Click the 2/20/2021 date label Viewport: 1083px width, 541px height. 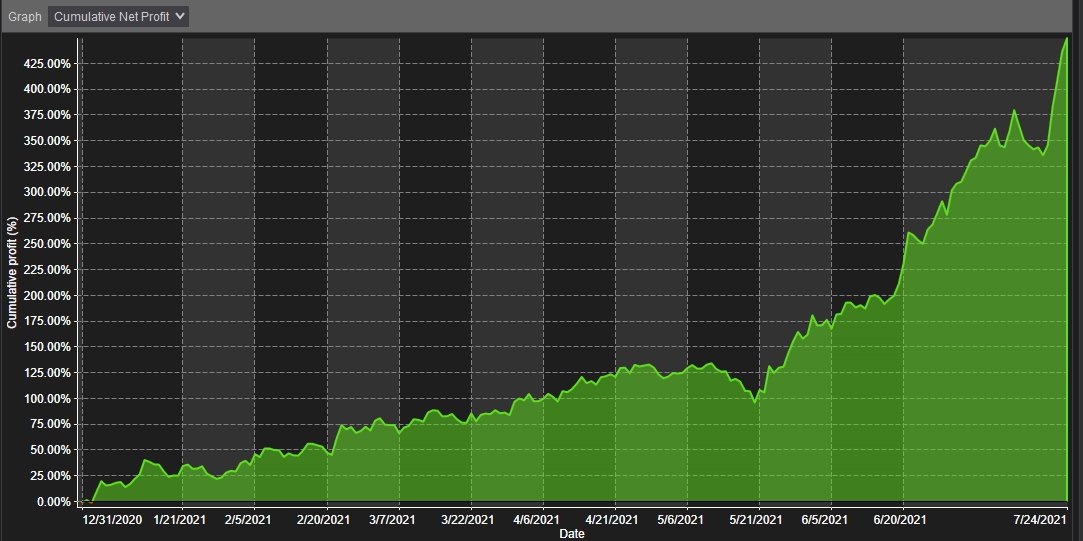click(323, 520)
